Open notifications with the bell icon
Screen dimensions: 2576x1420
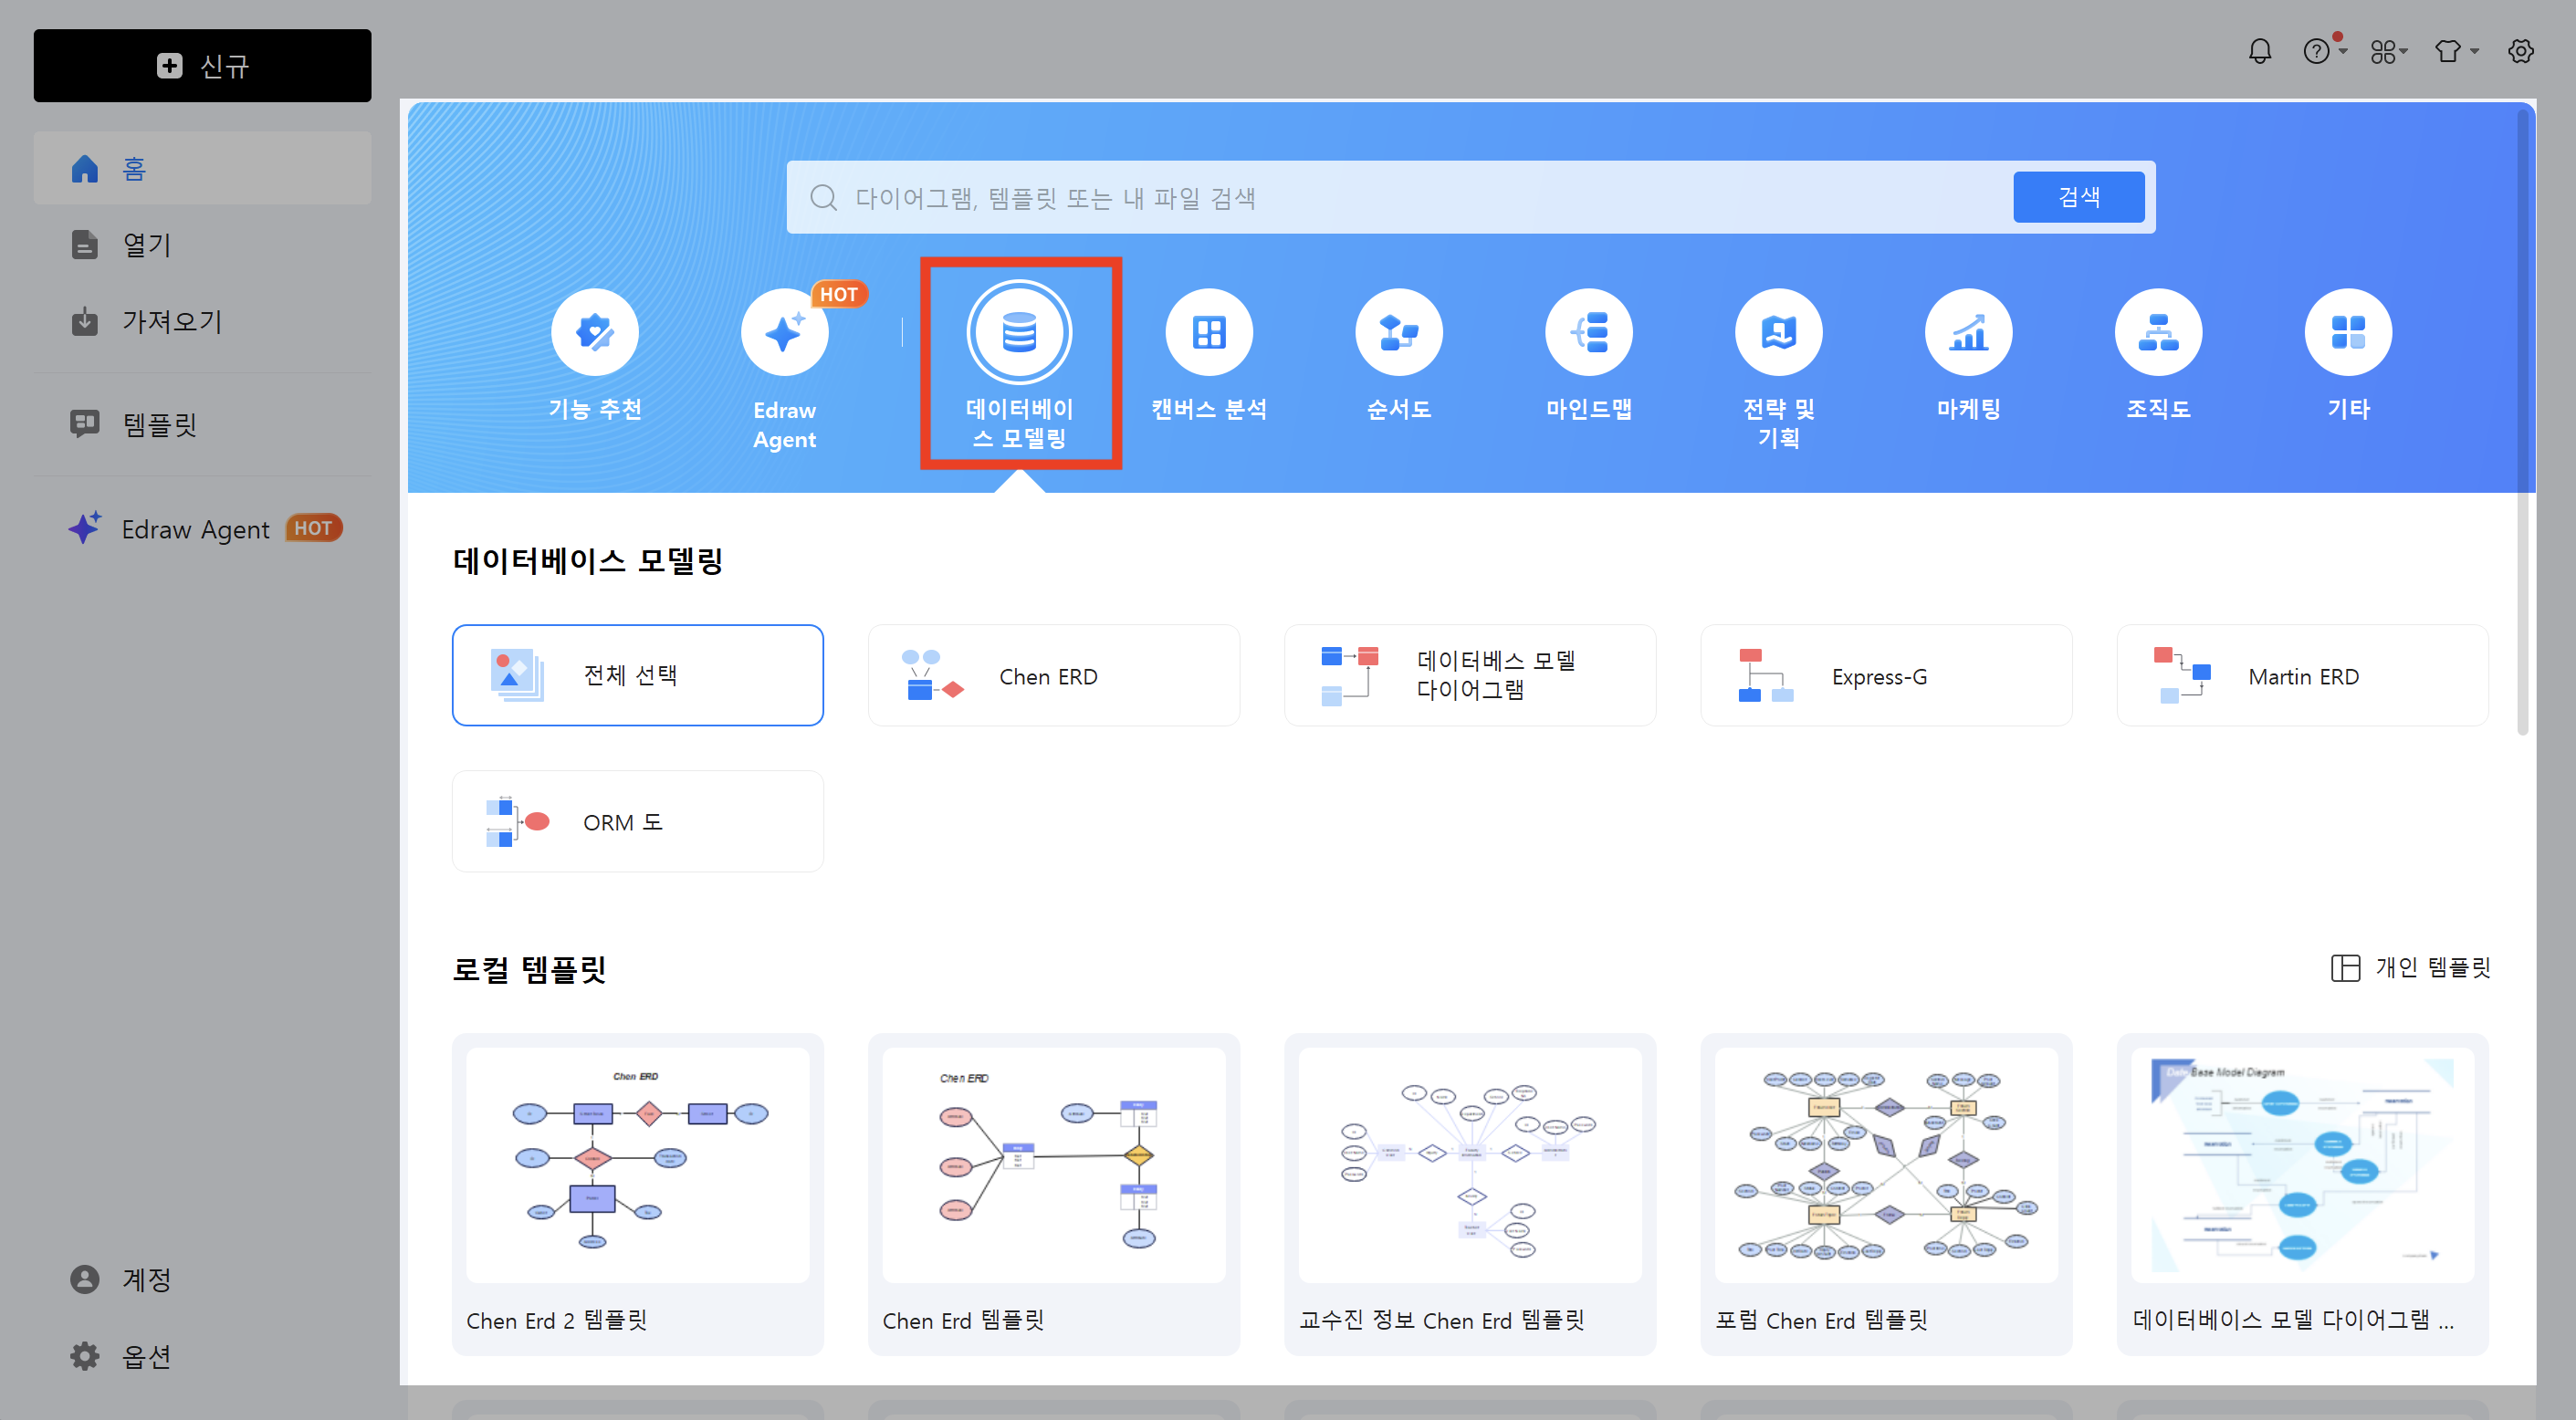(2259, 51)
